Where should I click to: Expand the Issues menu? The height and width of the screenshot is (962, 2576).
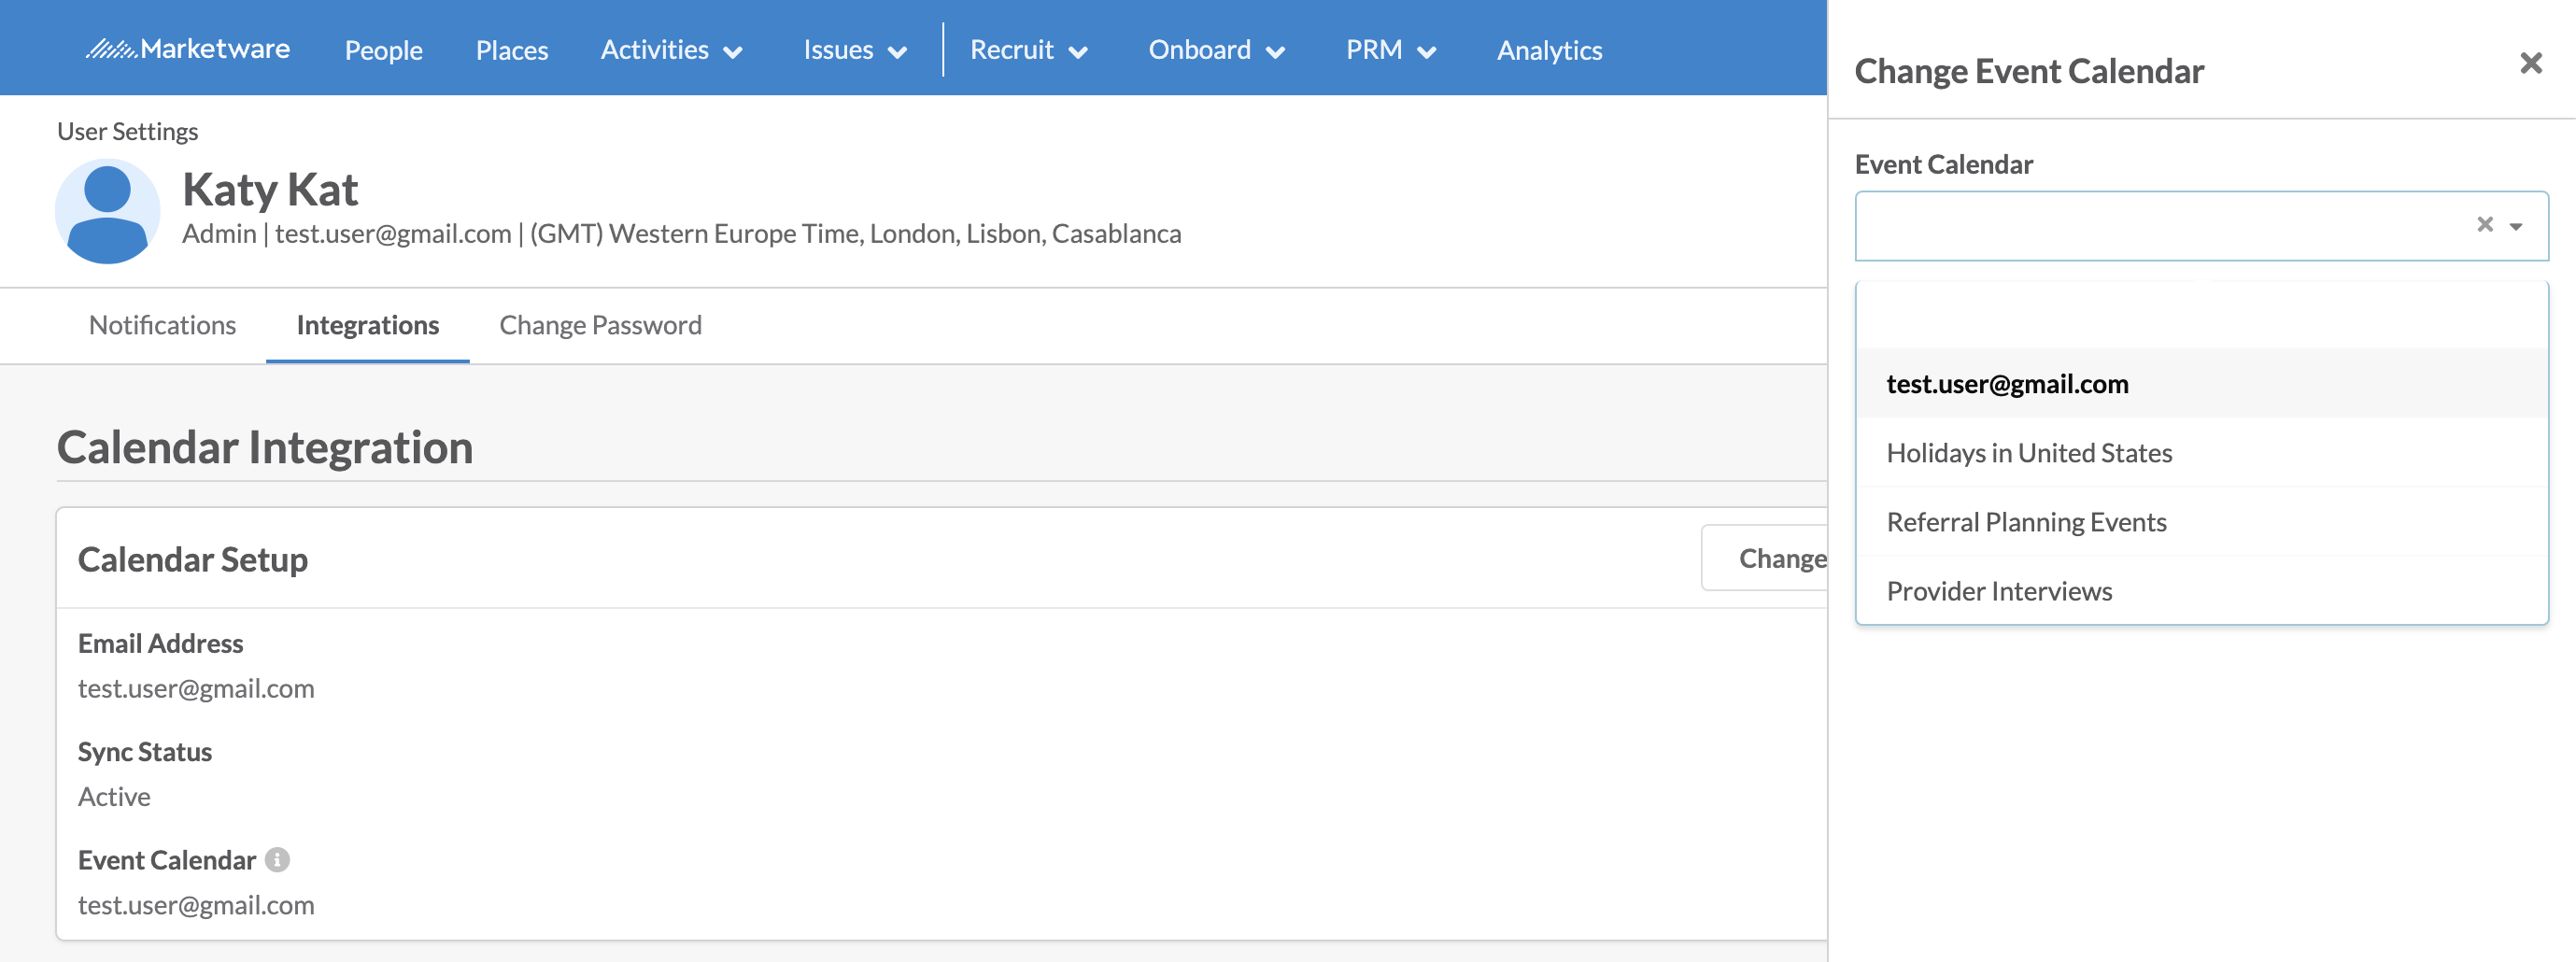[854, 50]
